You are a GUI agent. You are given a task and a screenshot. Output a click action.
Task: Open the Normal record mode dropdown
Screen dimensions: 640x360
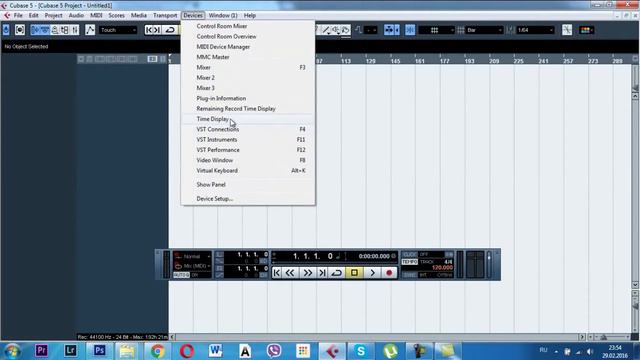pos(192,256)
